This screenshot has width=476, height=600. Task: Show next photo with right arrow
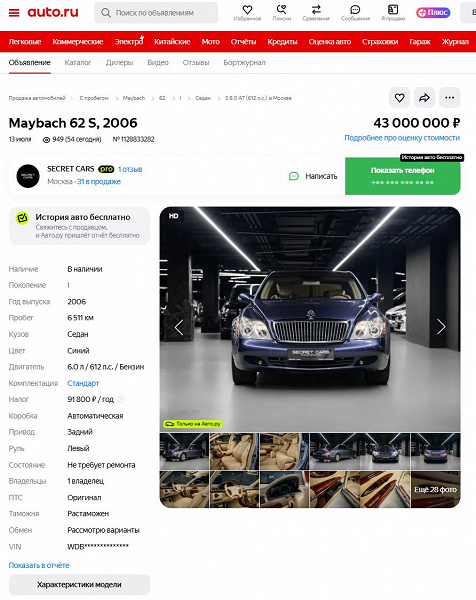pyautogui.click(x=441, y=327)
